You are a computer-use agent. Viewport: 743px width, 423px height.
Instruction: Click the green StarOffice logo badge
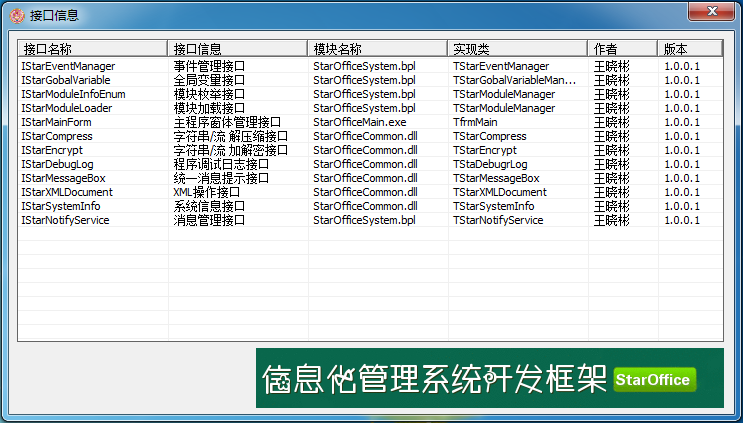click(655, 379)
